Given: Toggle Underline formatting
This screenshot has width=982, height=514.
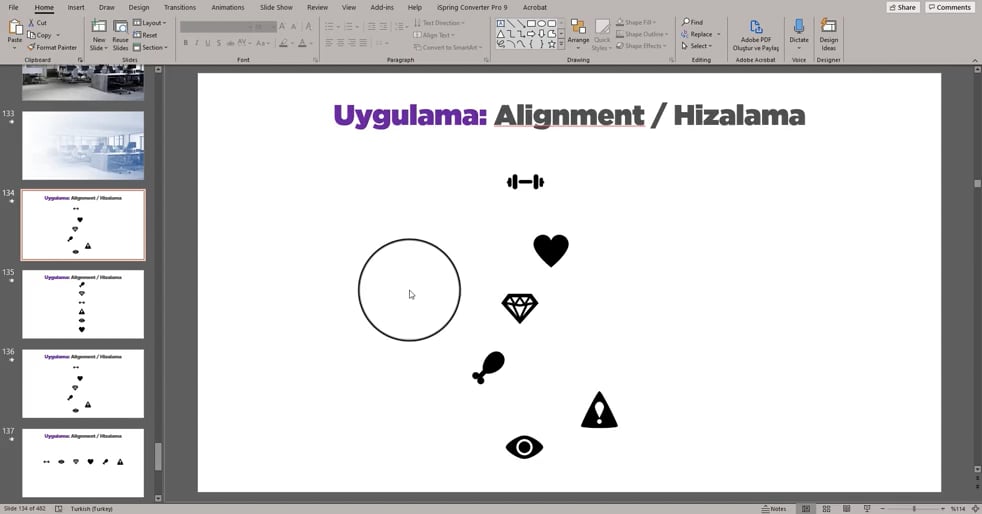Looking at the screenshot, I should tap(208, 43).
